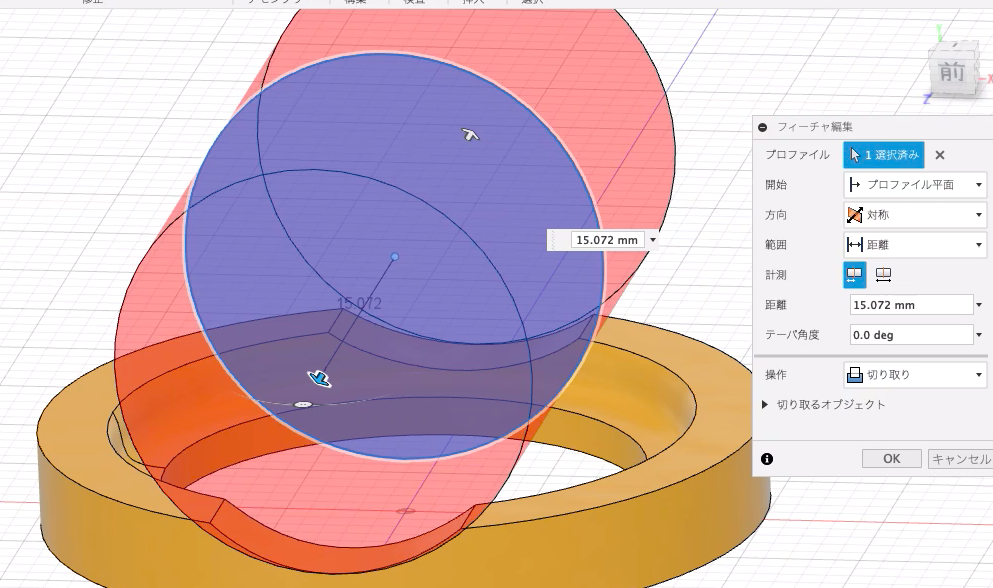This screenshot has width=993, height=588.
Task: Click the プロファイル label text
Action: point(797,155)
